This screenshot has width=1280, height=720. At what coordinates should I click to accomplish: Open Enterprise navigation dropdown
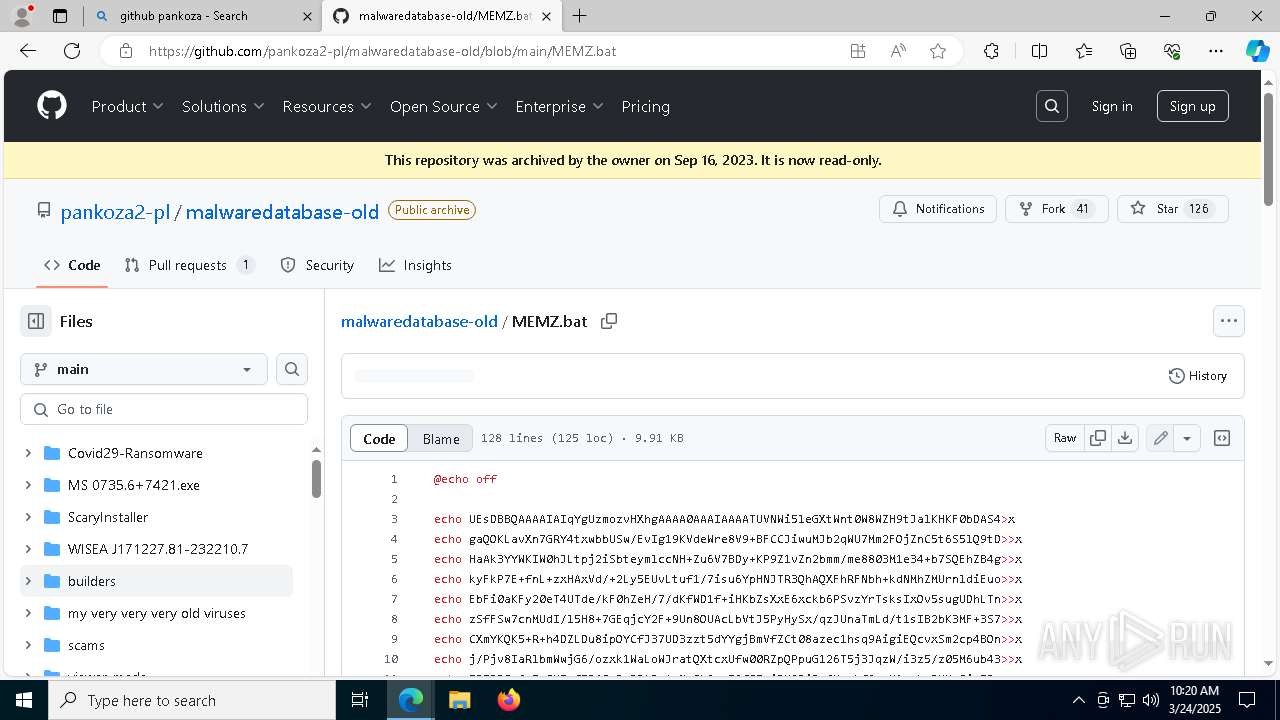coord(560,106)
